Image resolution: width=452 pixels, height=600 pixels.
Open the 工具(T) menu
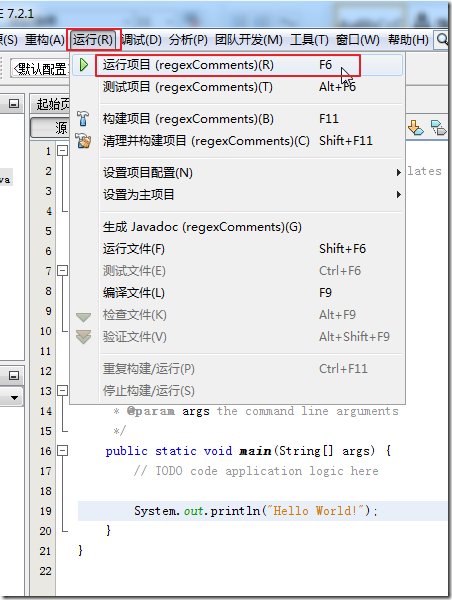[x=309, y=40]
